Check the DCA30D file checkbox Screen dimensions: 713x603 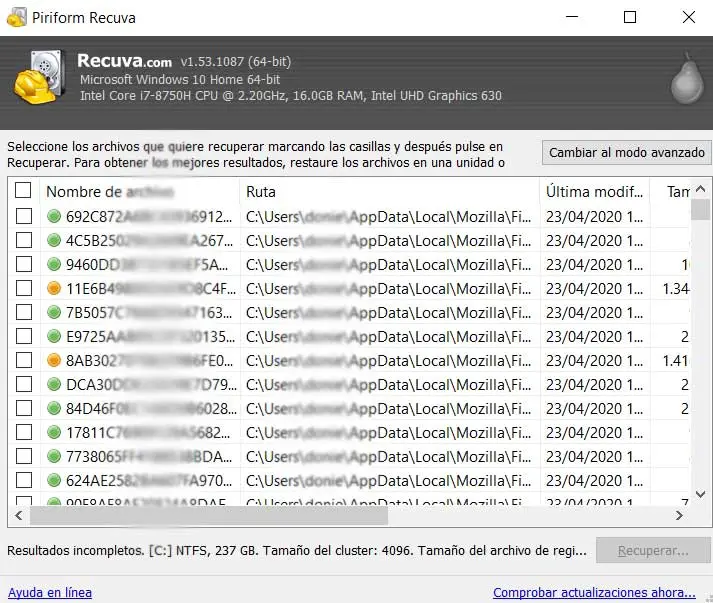24,384
